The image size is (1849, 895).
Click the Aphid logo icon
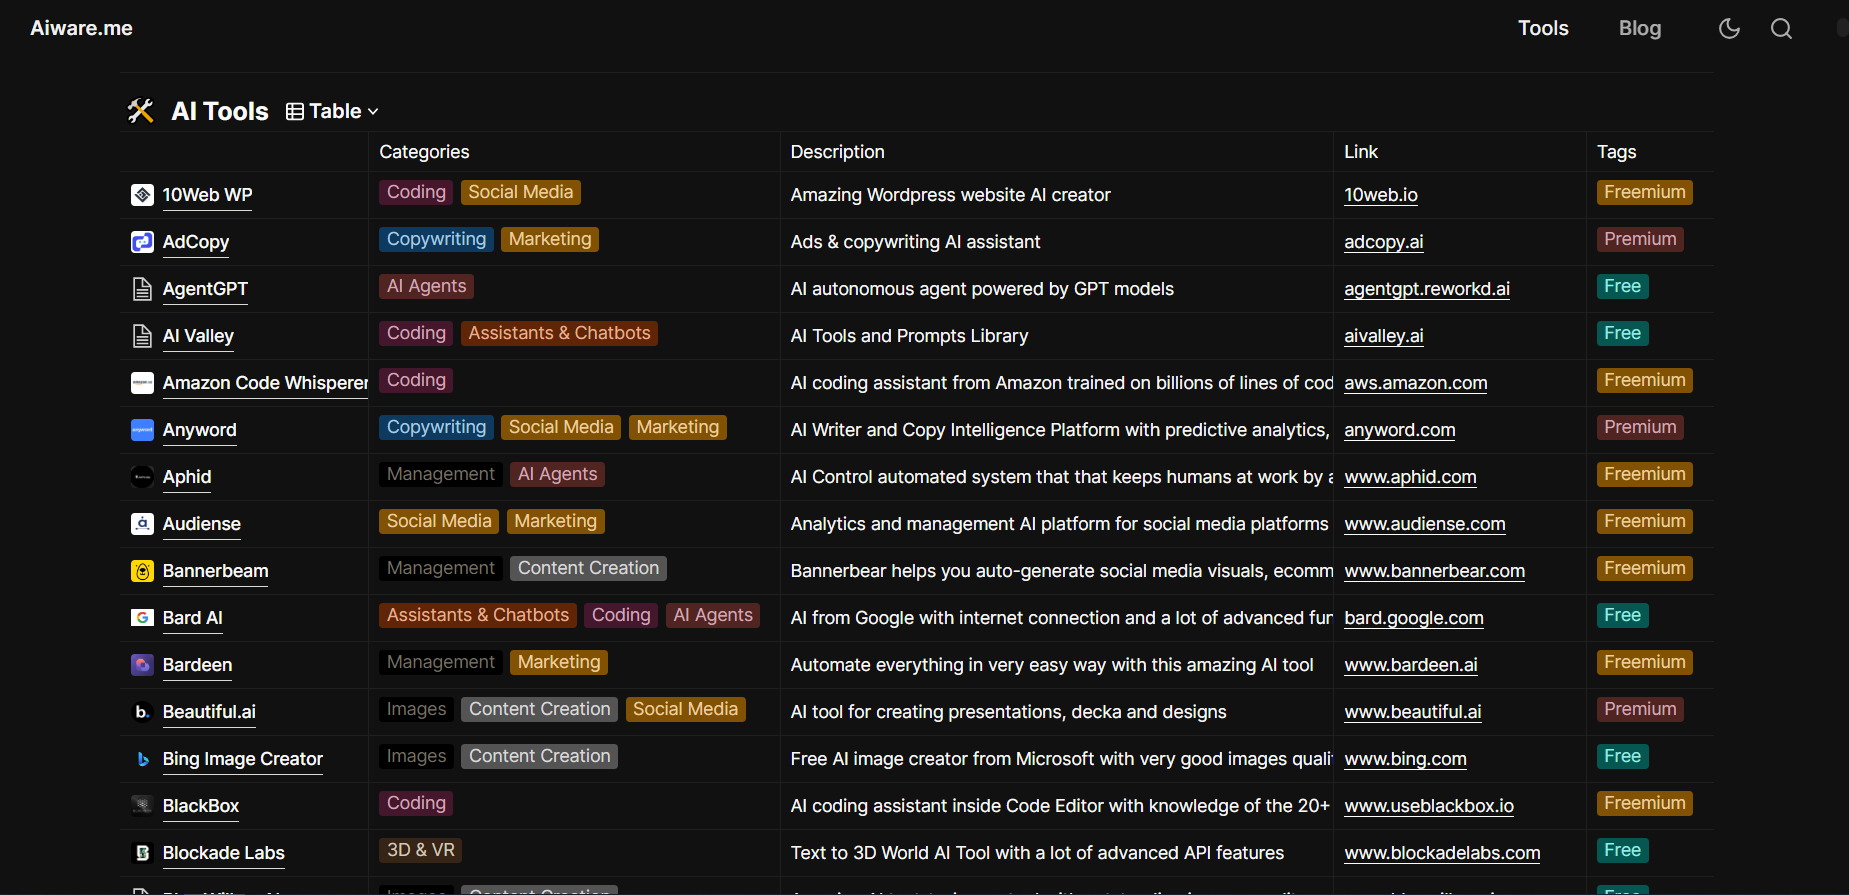(142, 477)
